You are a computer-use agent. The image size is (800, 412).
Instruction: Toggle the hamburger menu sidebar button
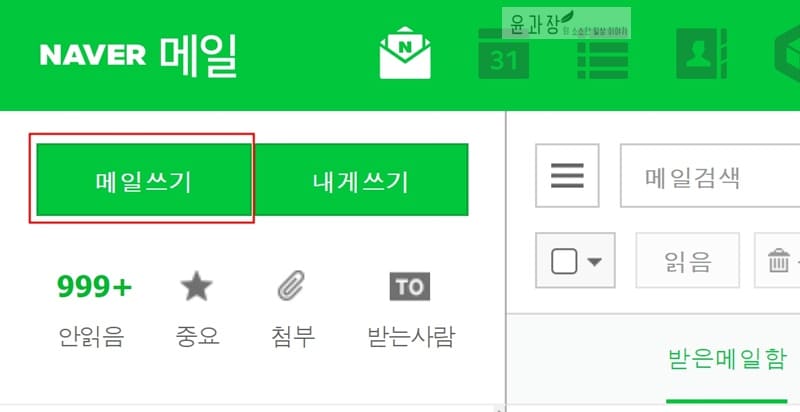pos(567,175)
